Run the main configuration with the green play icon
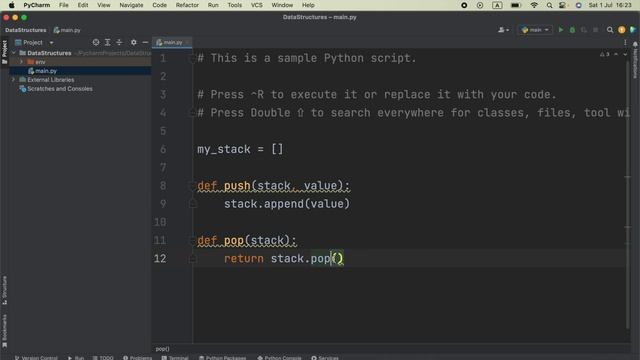The height and width of the screenshot is (360, 640). tap(561, 30)
